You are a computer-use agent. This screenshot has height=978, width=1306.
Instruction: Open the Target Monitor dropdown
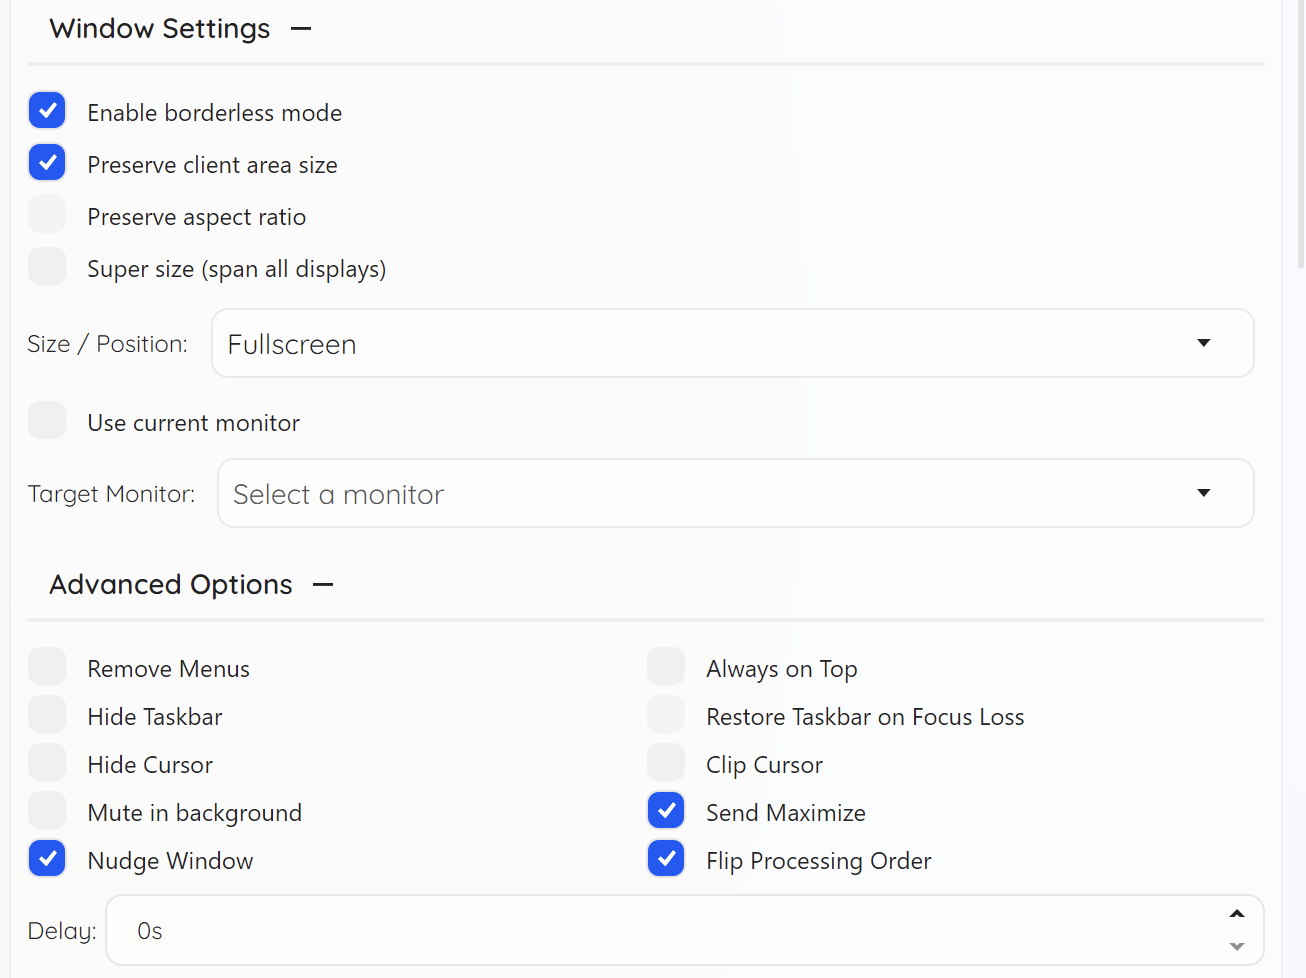pyautogui.click(x=735, y=494)
